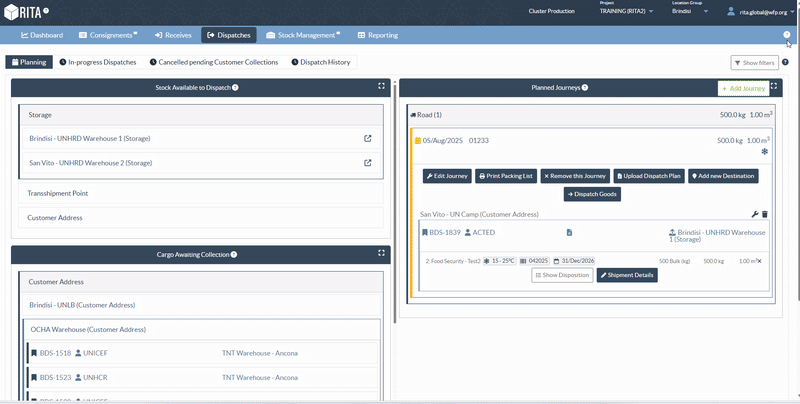Click the Dispatch Goods button
This screenshot has width=800, height=404.
point(593,194)
